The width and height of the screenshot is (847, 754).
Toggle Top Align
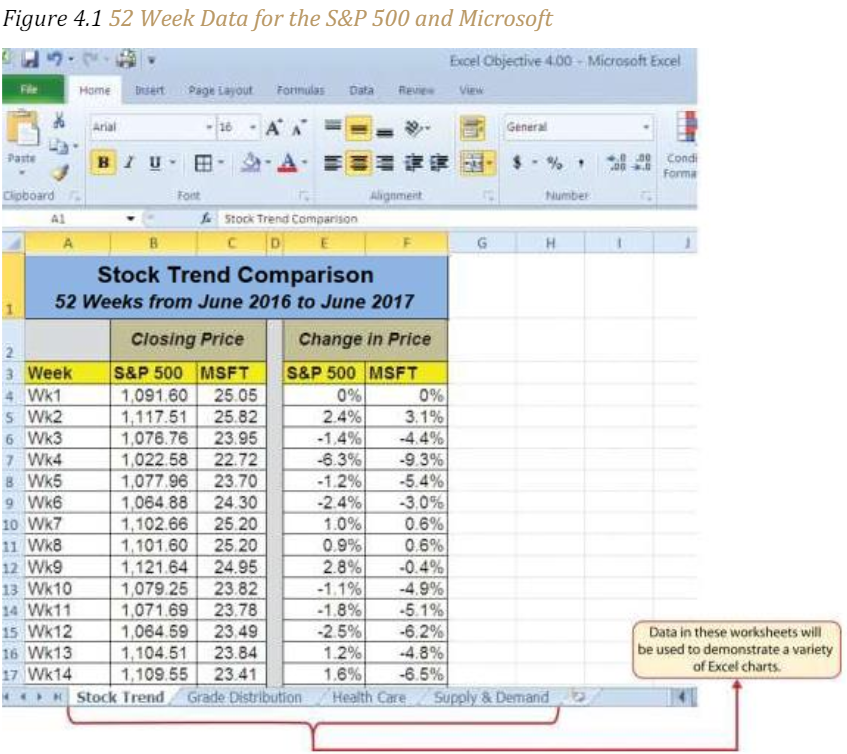pos(333,127)
